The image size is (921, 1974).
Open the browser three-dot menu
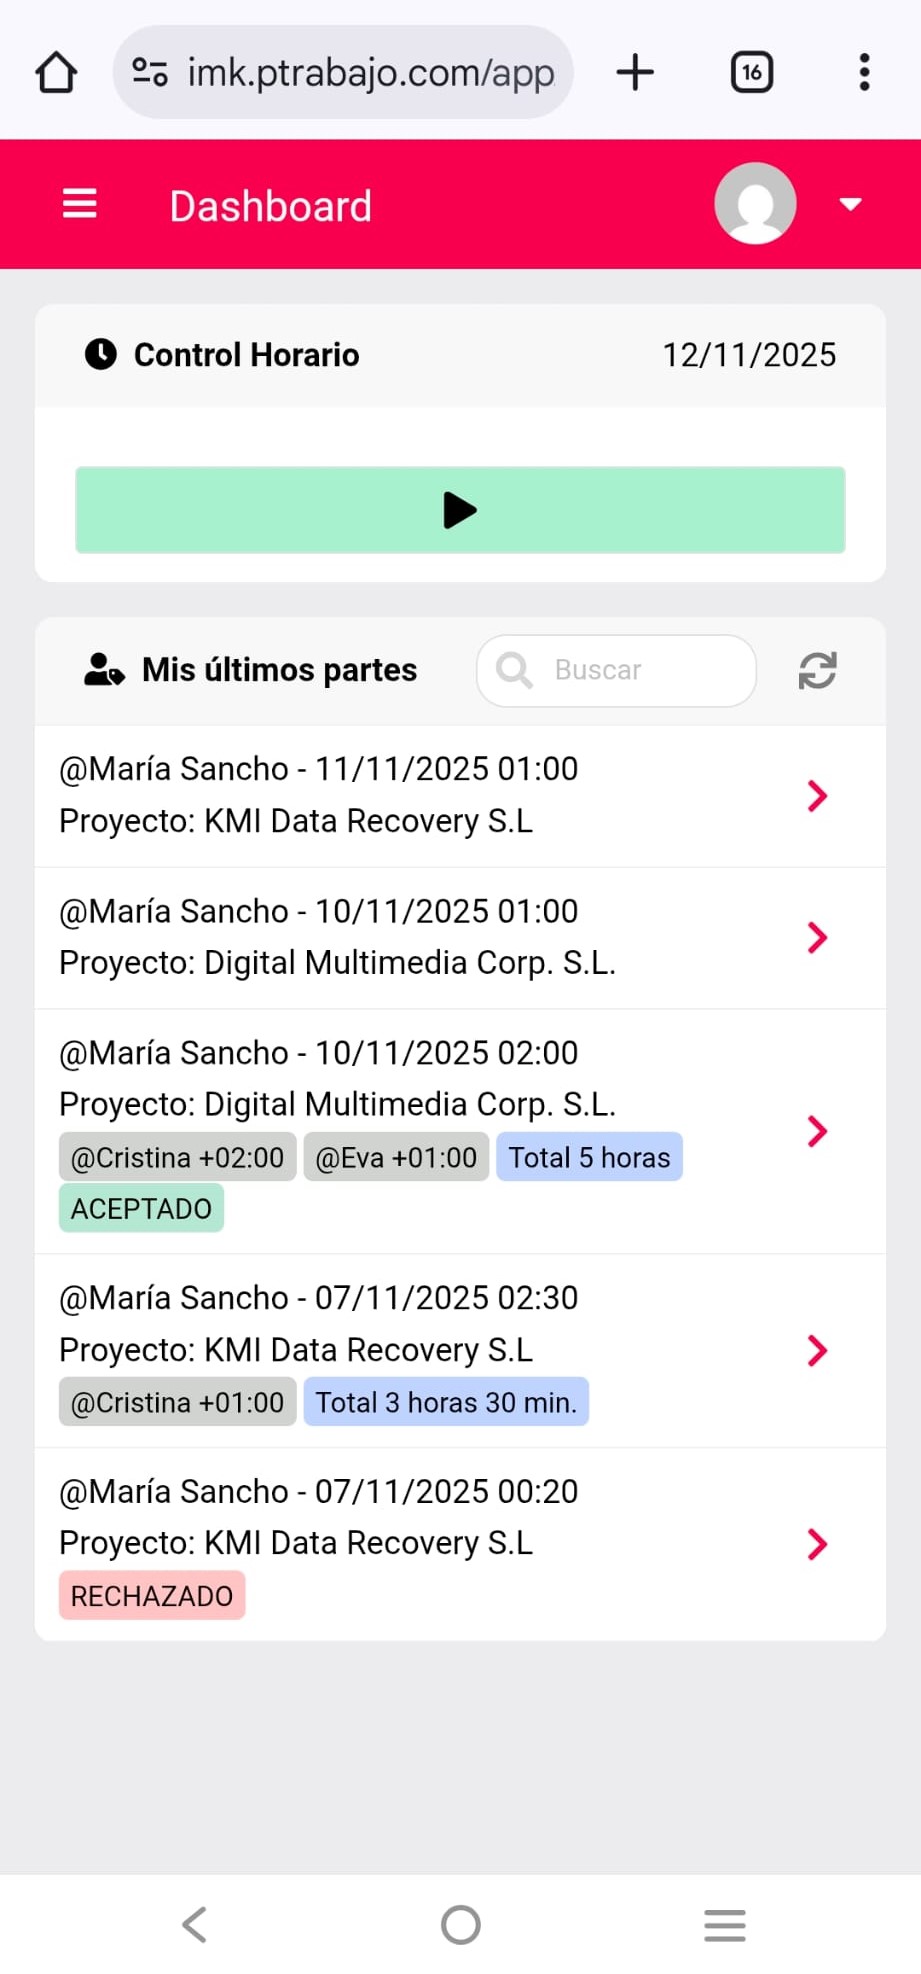click(864, 72)
